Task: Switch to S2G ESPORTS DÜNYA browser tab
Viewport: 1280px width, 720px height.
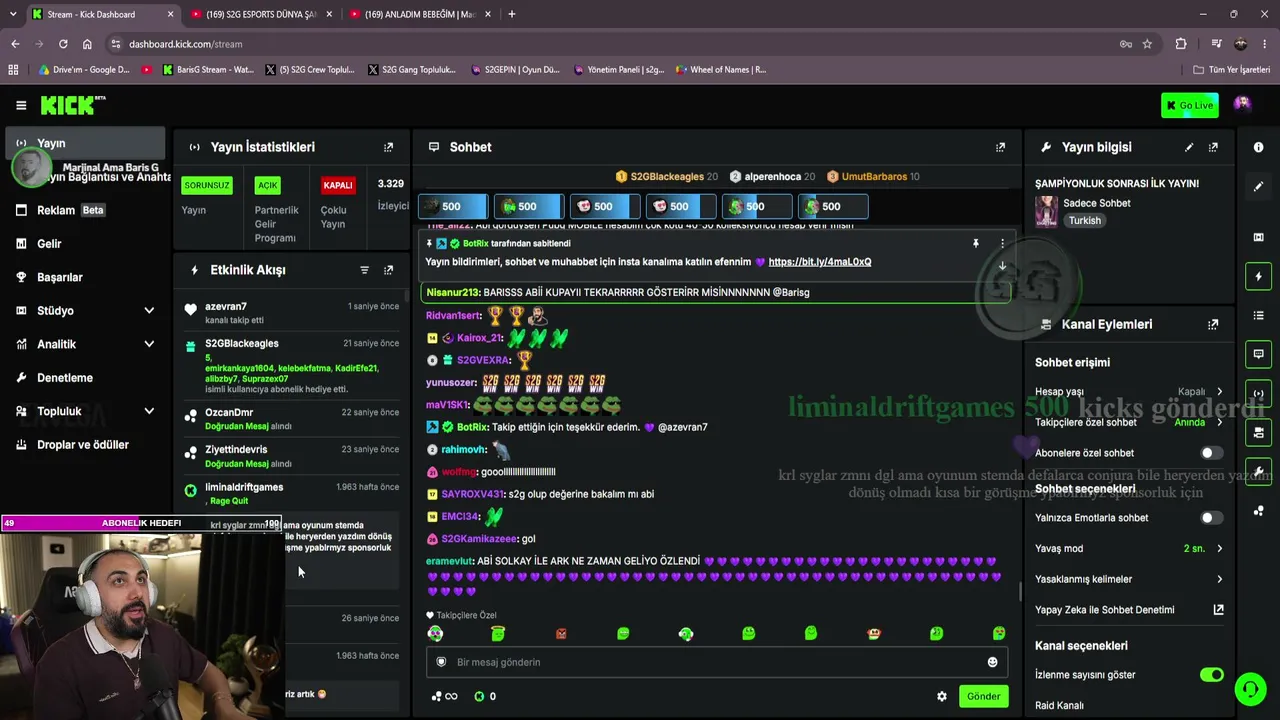Action: 260,14
